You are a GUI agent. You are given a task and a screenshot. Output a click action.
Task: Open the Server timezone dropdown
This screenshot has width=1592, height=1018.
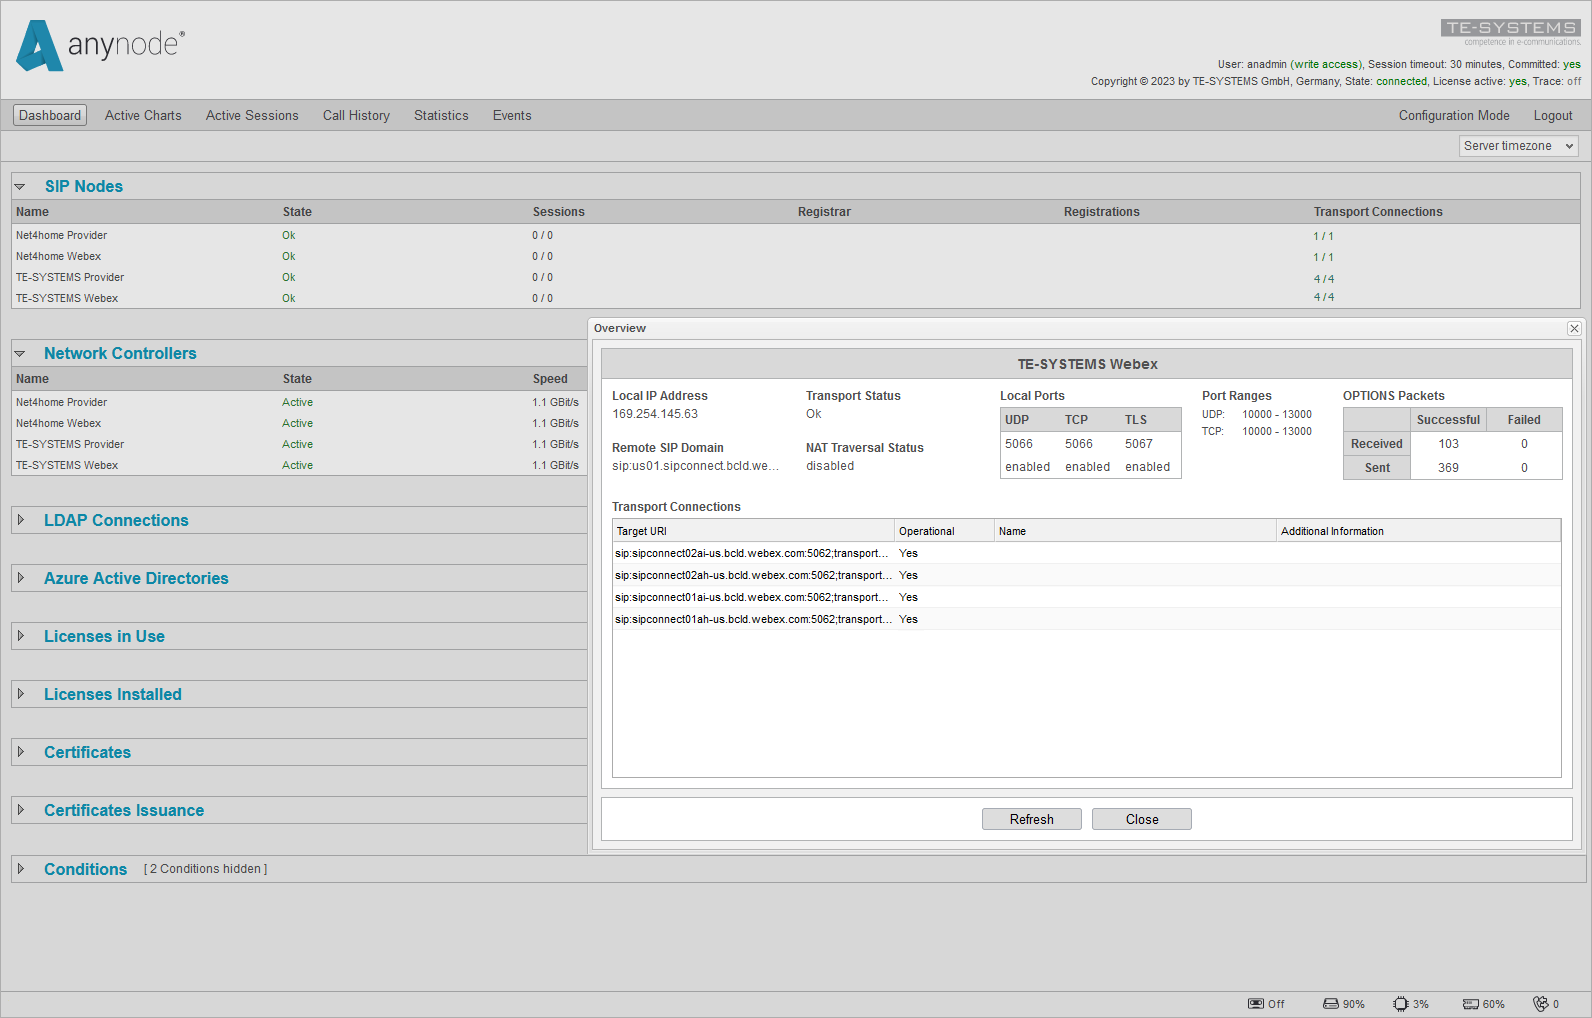point(1518,146)
